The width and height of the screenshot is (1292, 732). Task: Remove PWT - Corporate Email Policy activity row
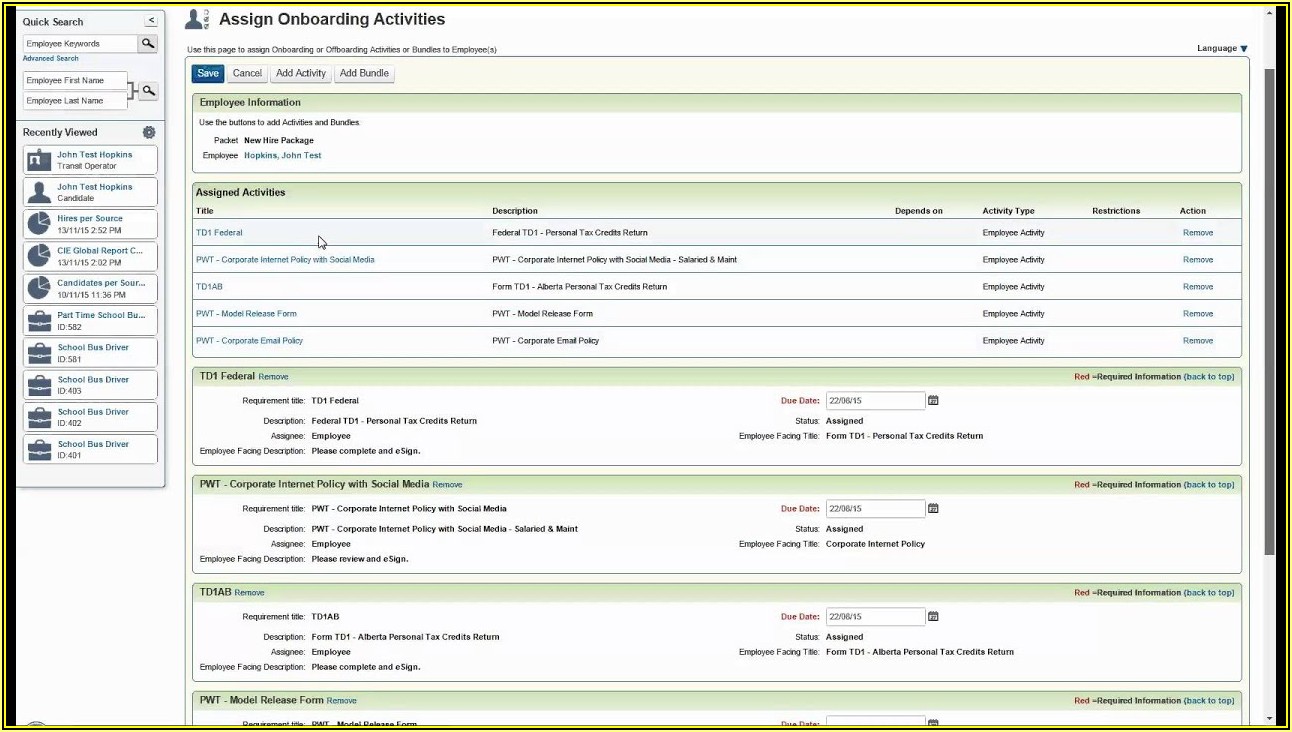1197,341
